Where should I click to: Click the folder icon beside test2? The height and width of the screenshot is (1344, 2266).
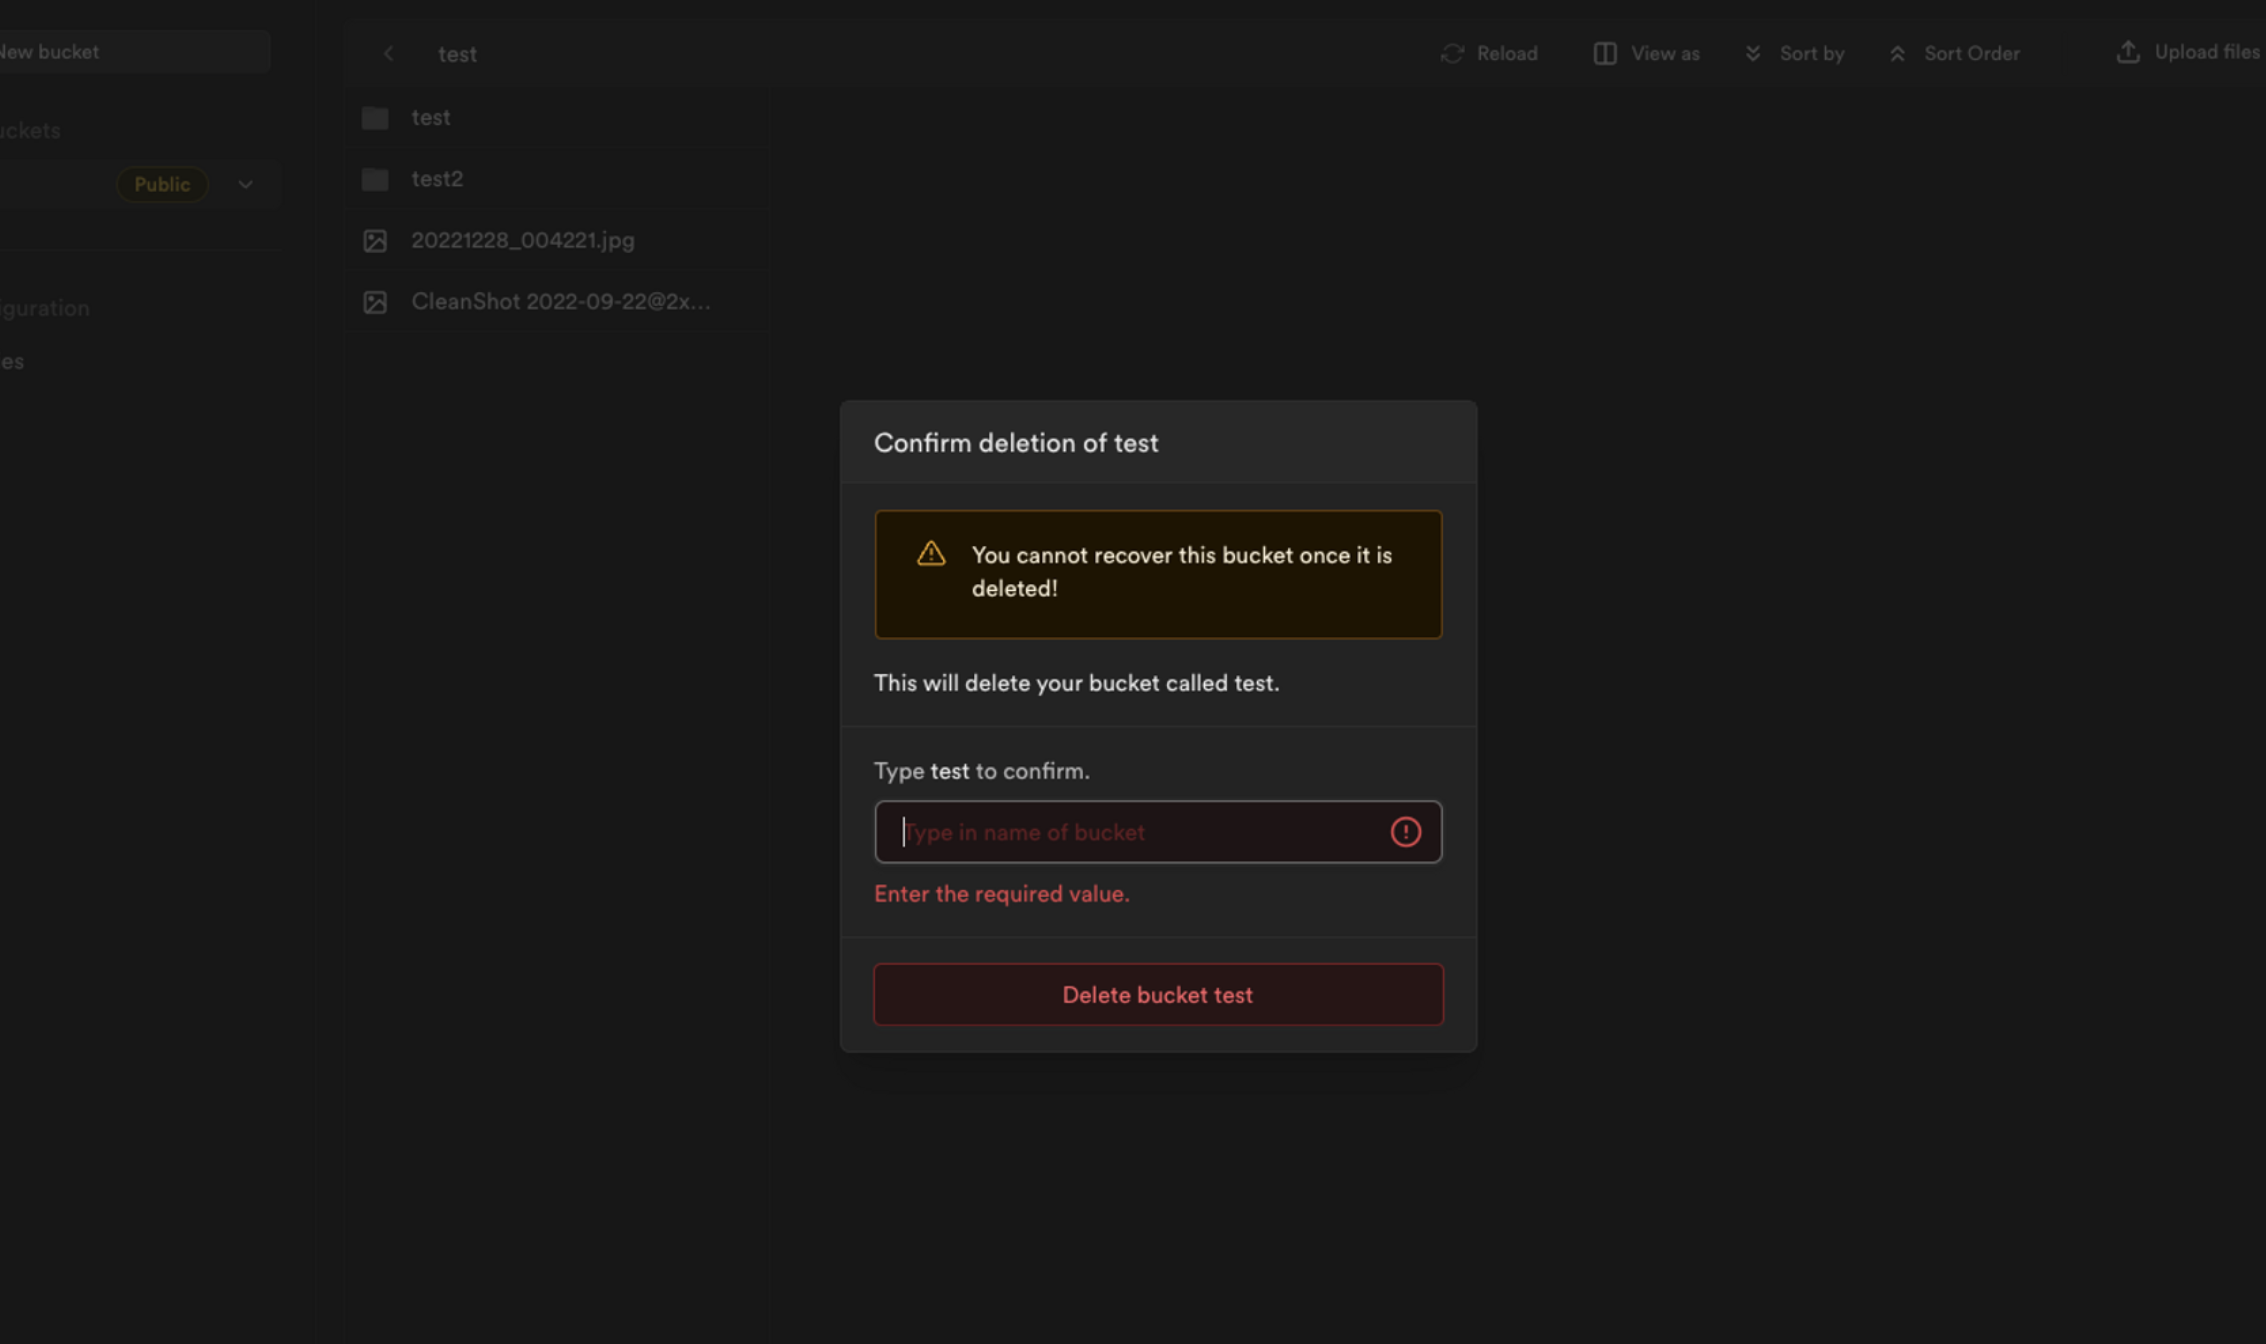[x=375, y=178]
